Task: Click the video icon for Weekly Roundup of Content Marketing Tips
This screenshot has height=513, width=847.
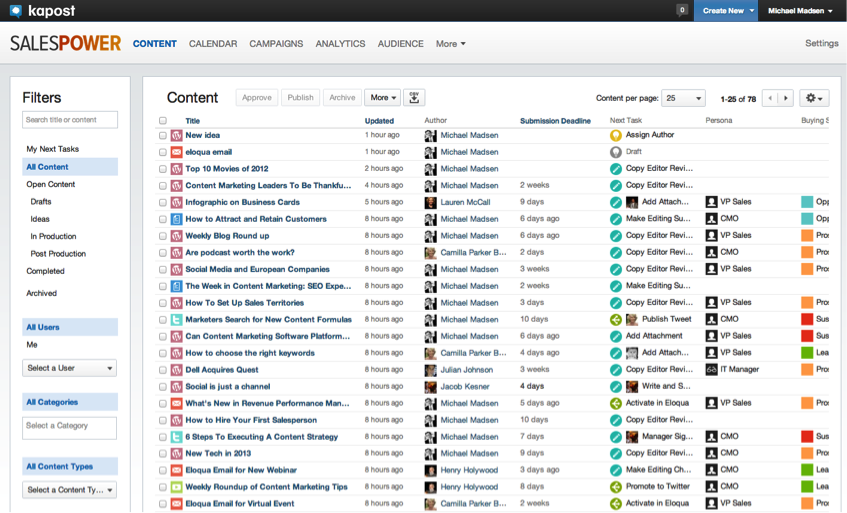Action: 176,487
